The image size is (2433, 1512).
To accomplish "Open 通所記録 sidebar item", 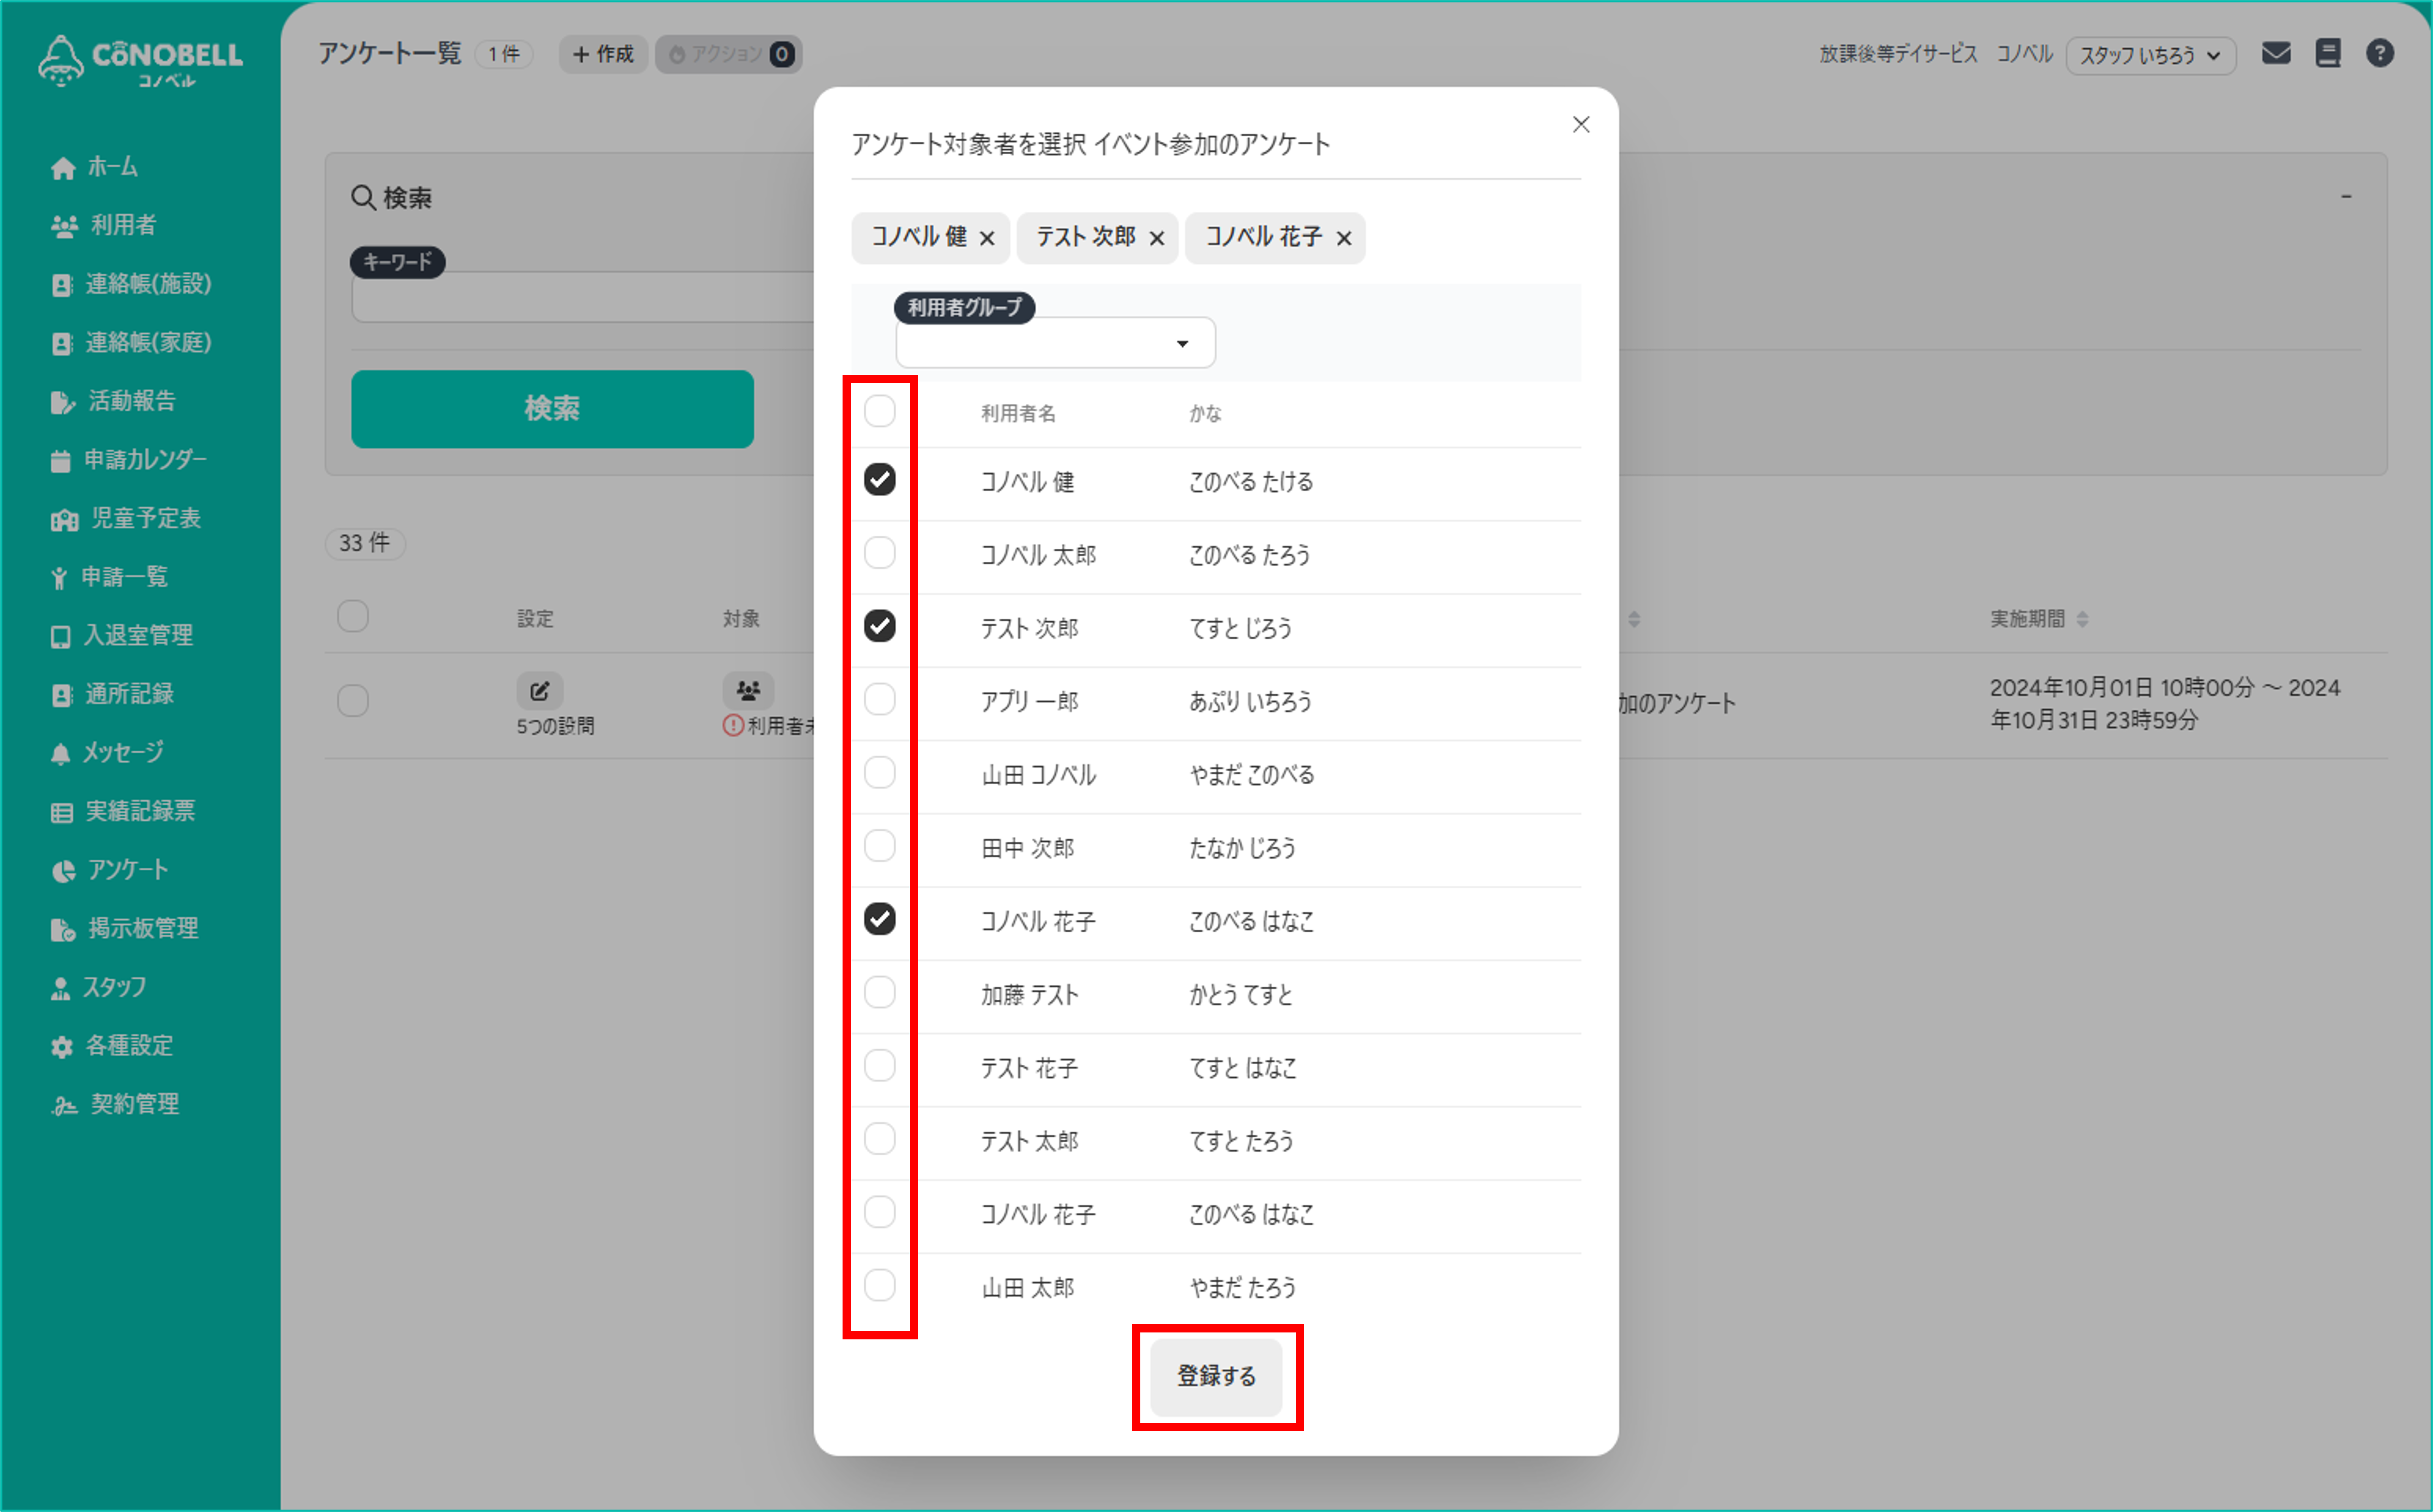I will (112, 694).
